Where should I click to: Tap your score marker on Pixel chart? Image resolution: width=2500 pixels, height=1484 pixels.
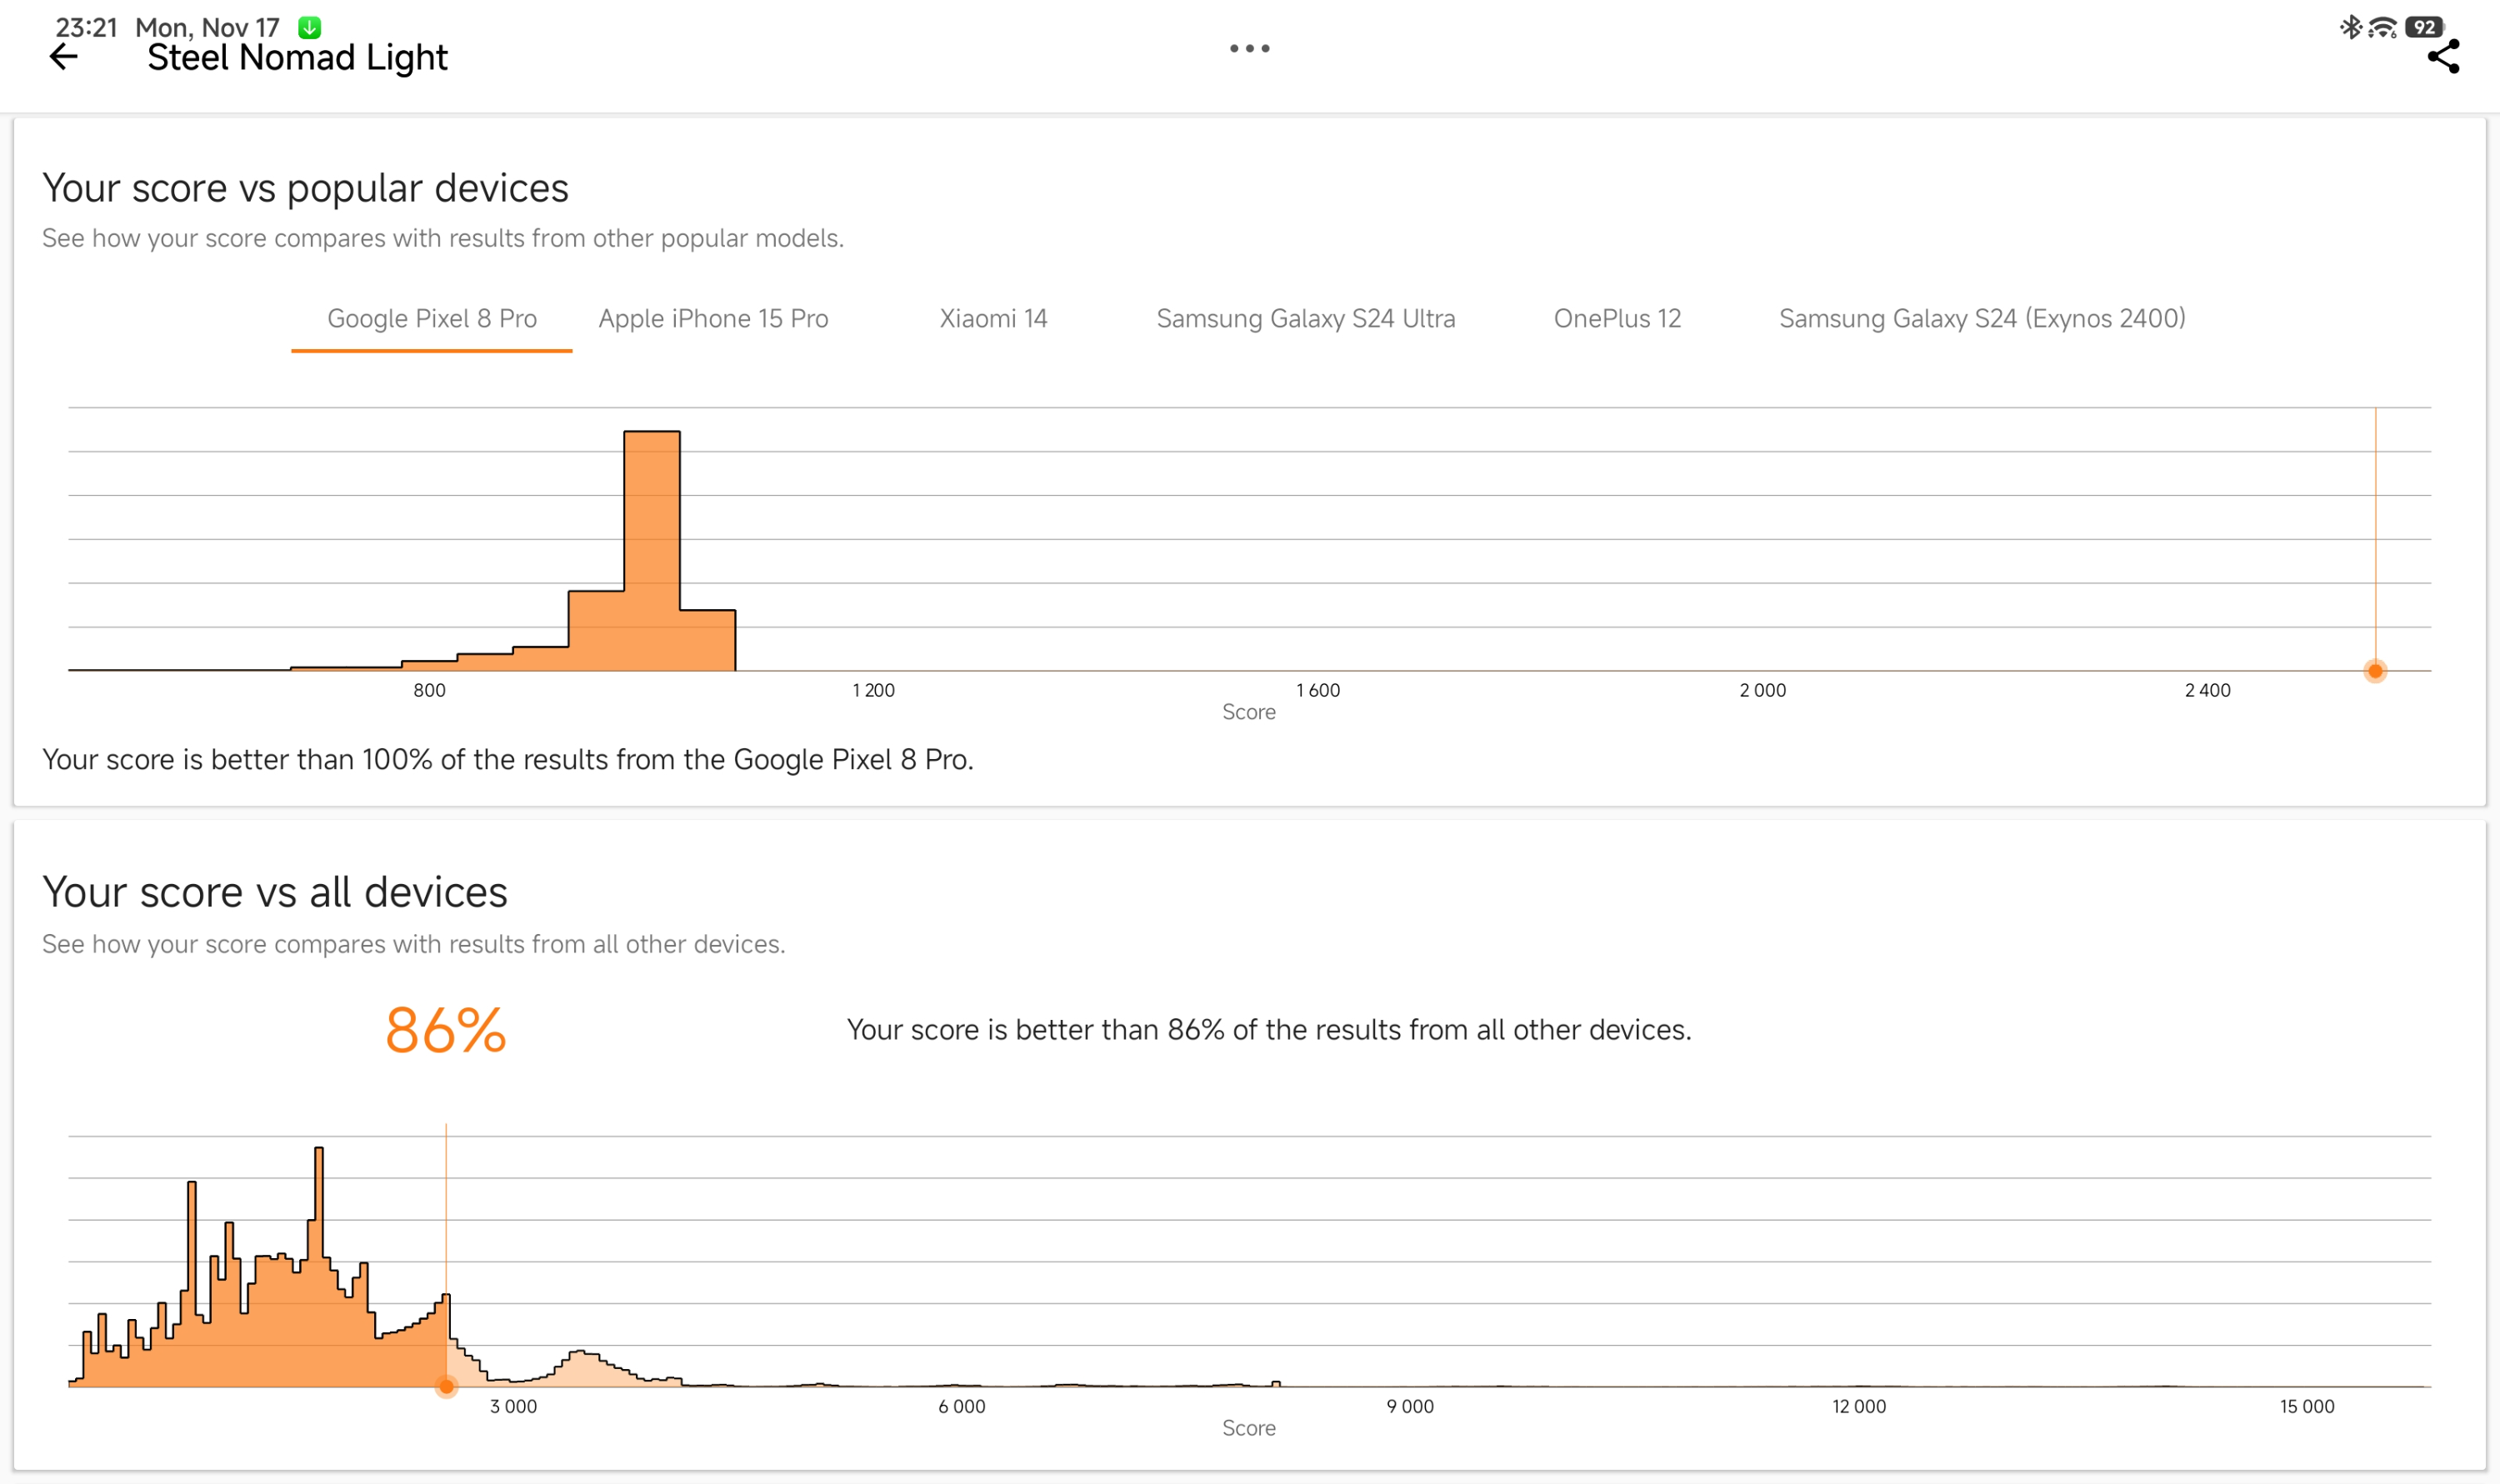[x=2375, y=671]
